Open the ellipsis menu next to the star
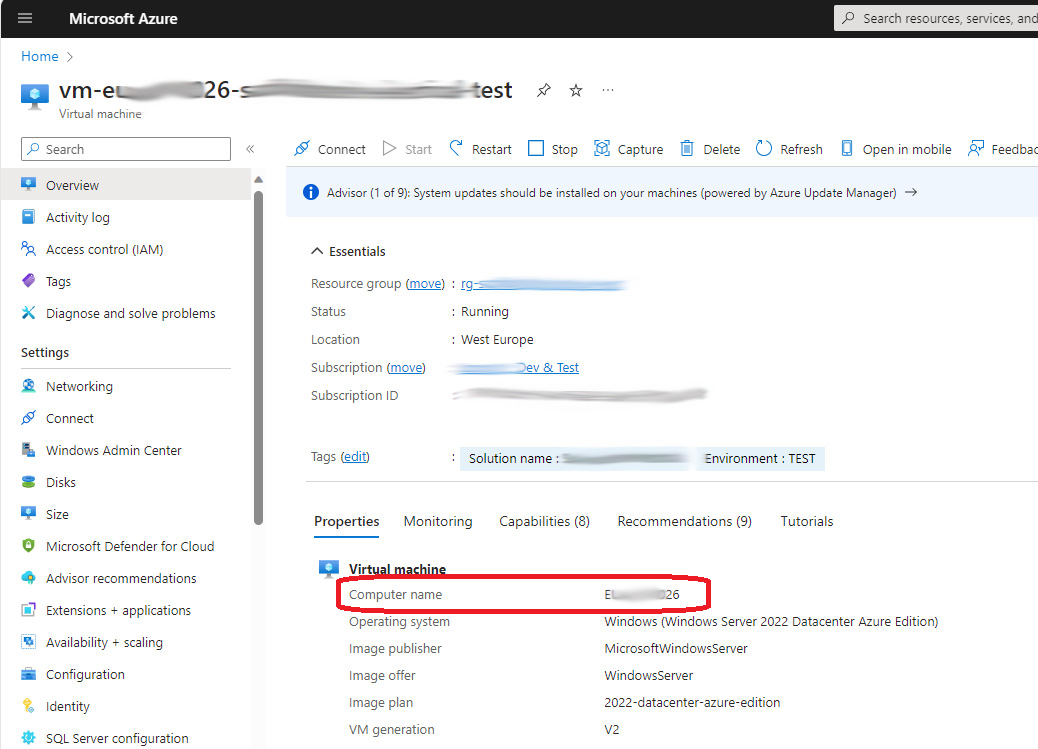Screen dimensions: 1038x749 click(x=607, y=91)
